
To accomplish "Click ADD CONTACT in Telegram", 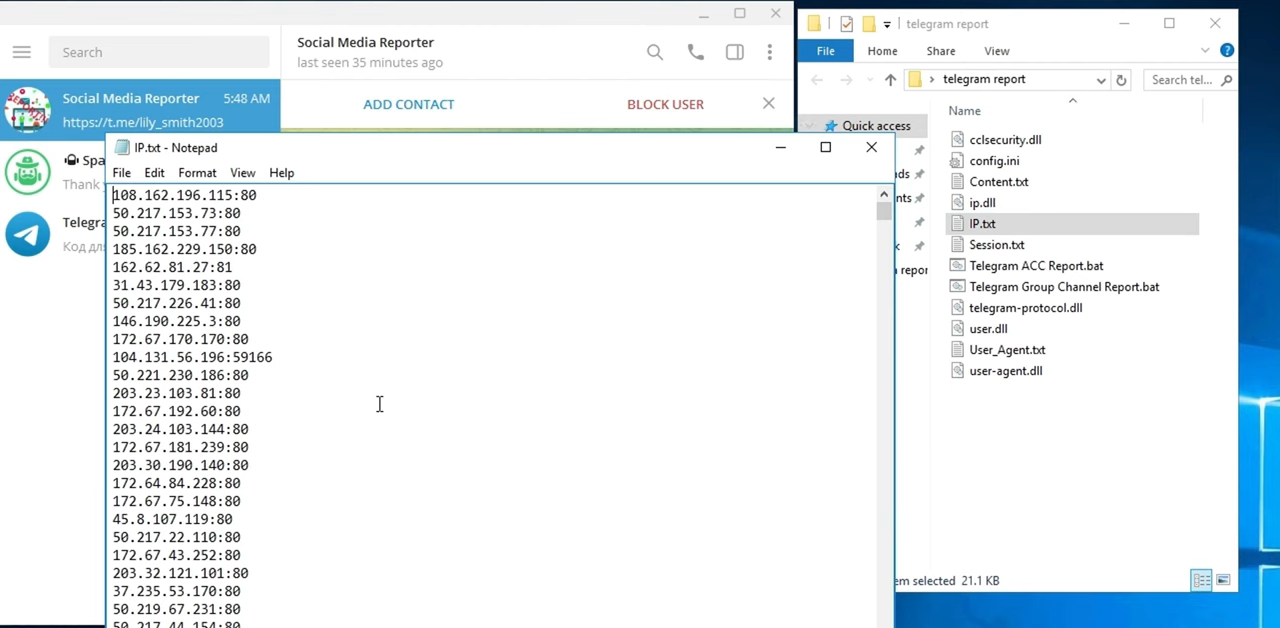I will coord(409,104).
